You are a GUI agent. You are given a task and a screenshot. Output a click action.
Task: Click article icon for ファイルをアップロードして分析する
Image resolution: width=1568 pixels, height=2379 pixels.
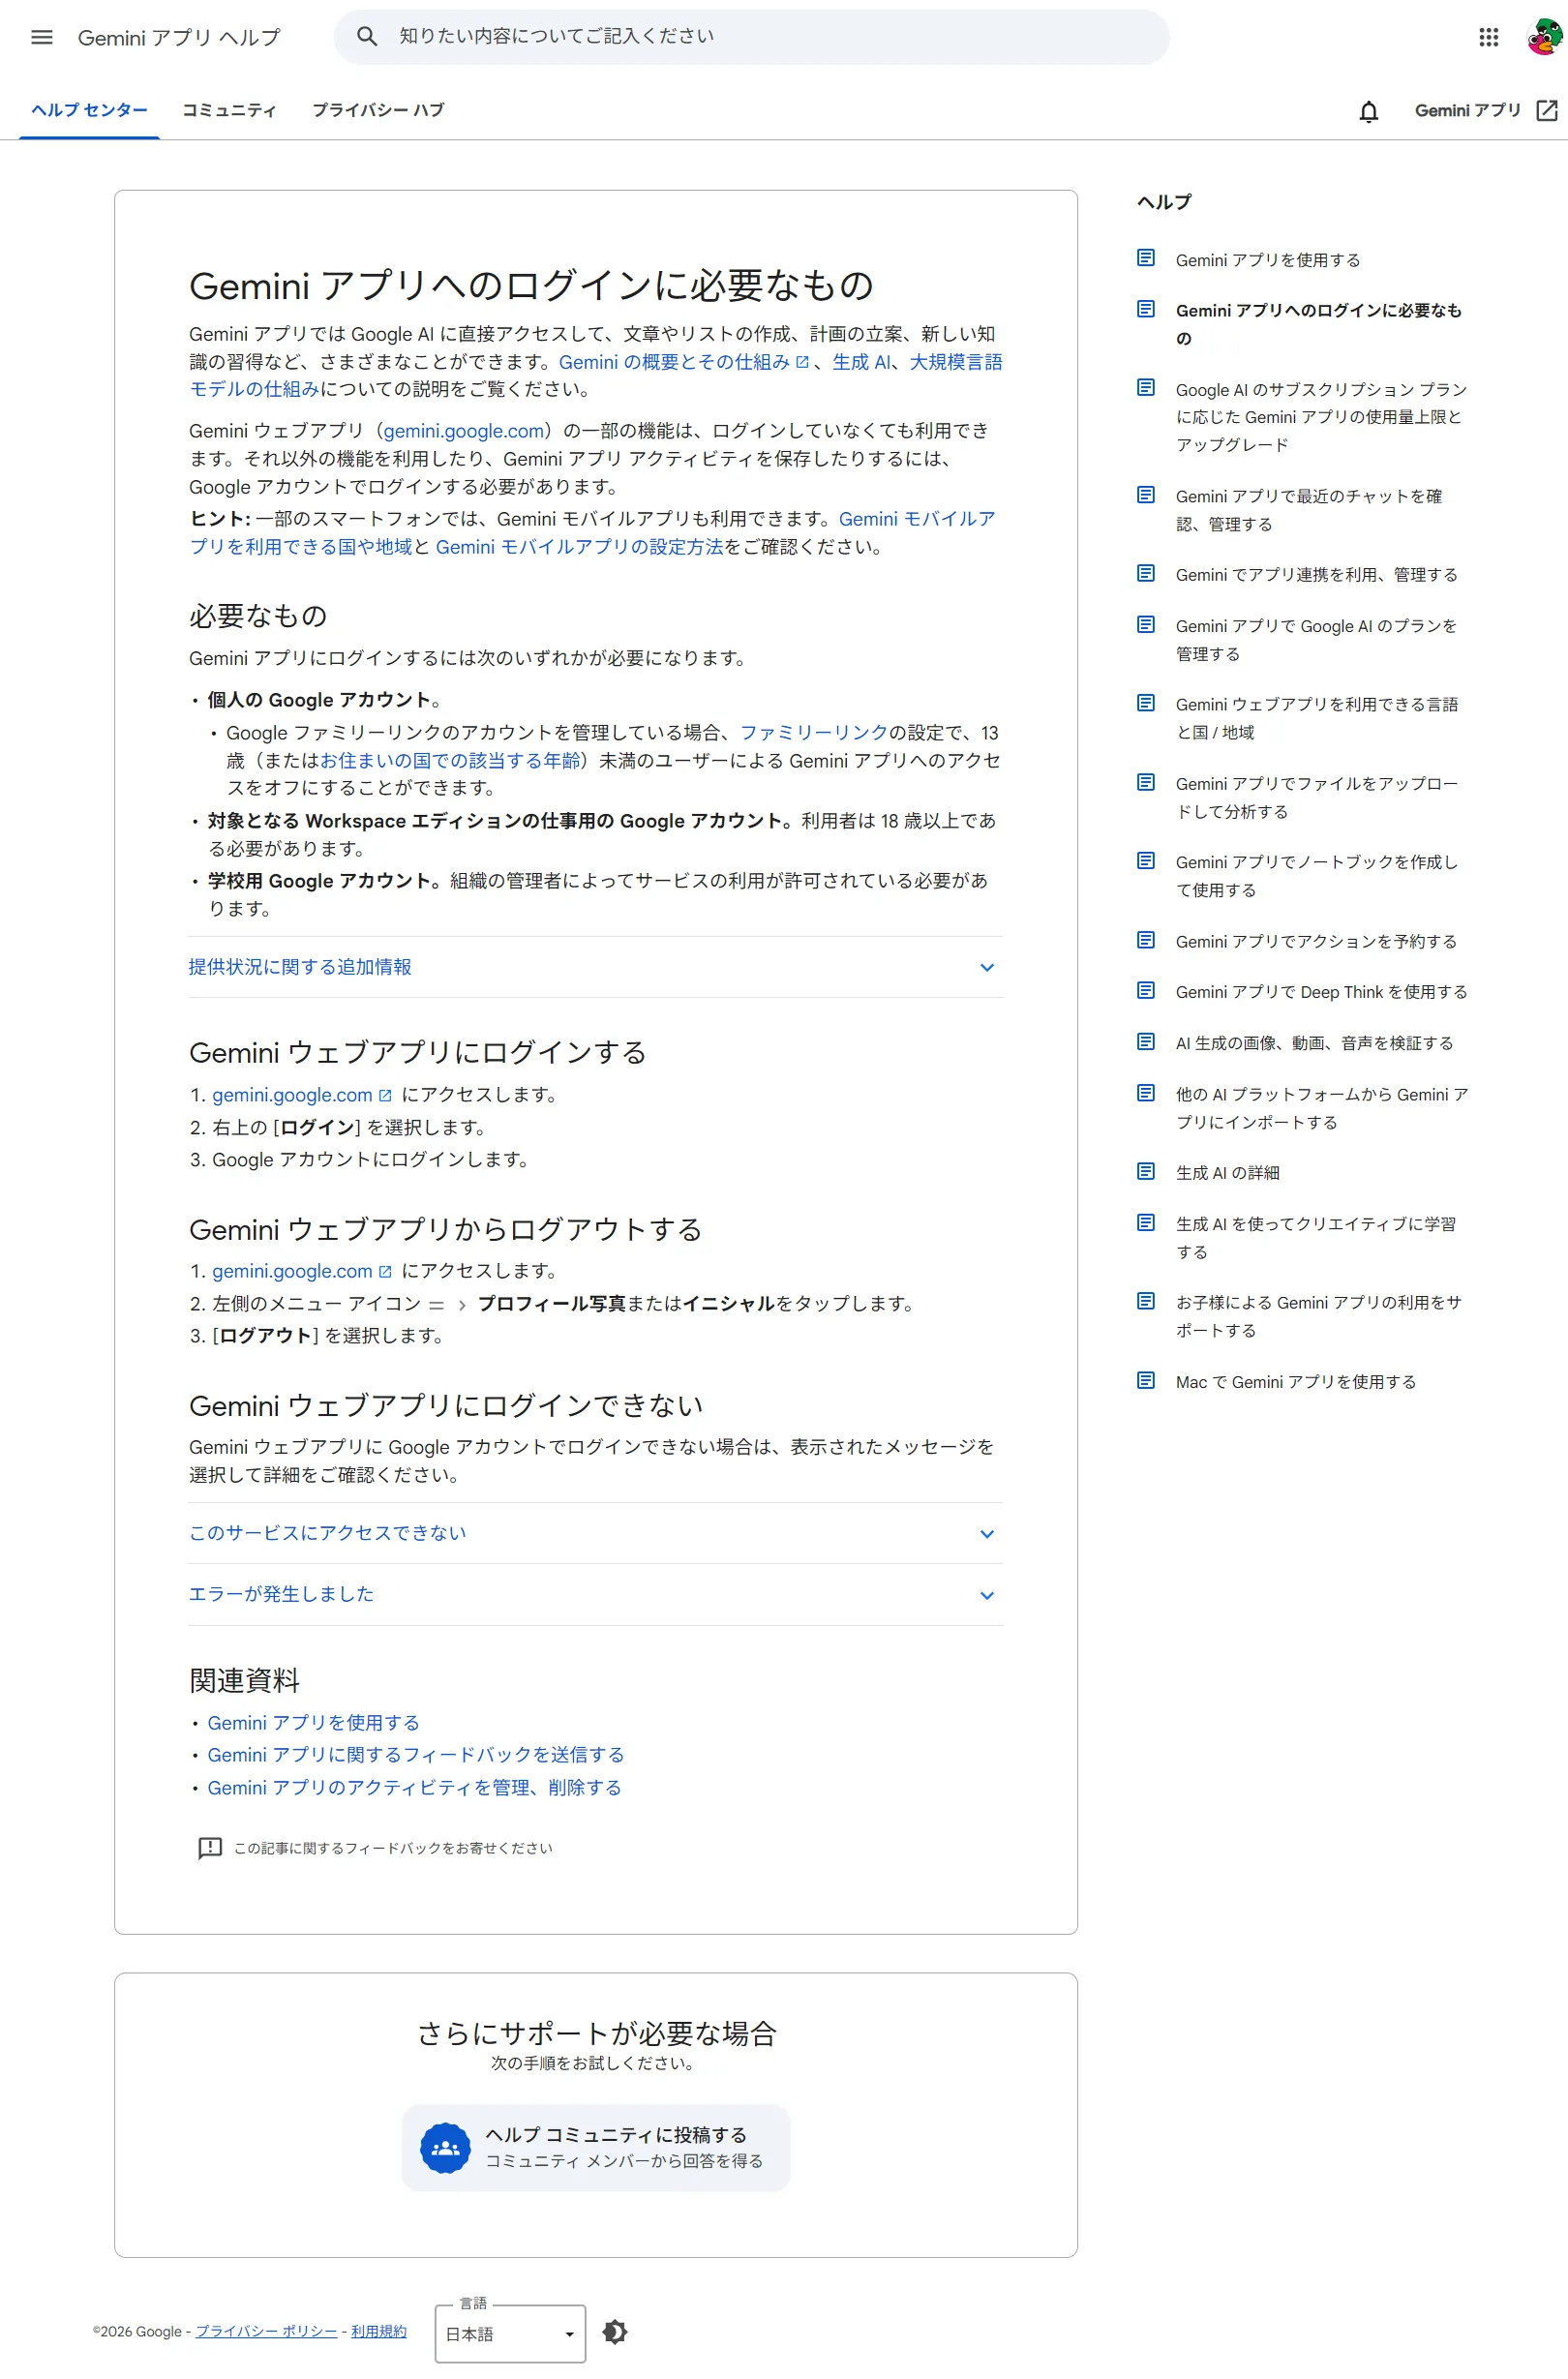[x=1146, y=782]
